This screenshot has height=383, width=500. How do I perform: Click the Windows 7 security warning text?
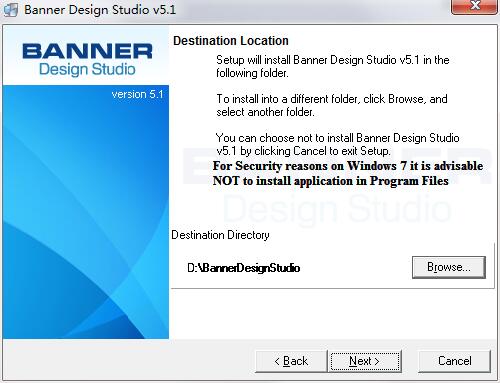tap(348, 173)
